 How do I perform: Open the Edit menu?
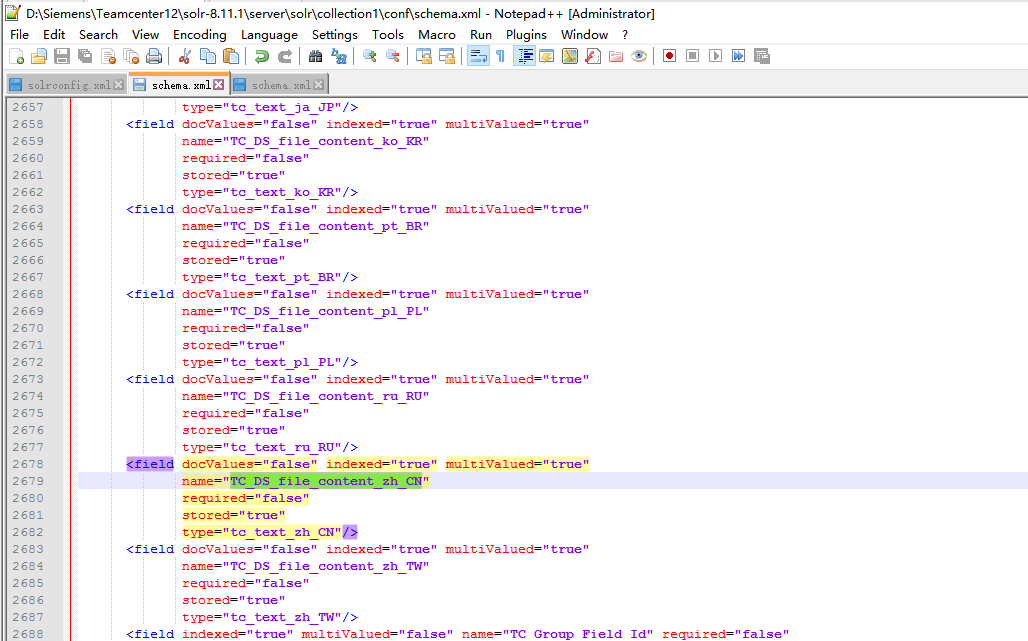[54, 35]
